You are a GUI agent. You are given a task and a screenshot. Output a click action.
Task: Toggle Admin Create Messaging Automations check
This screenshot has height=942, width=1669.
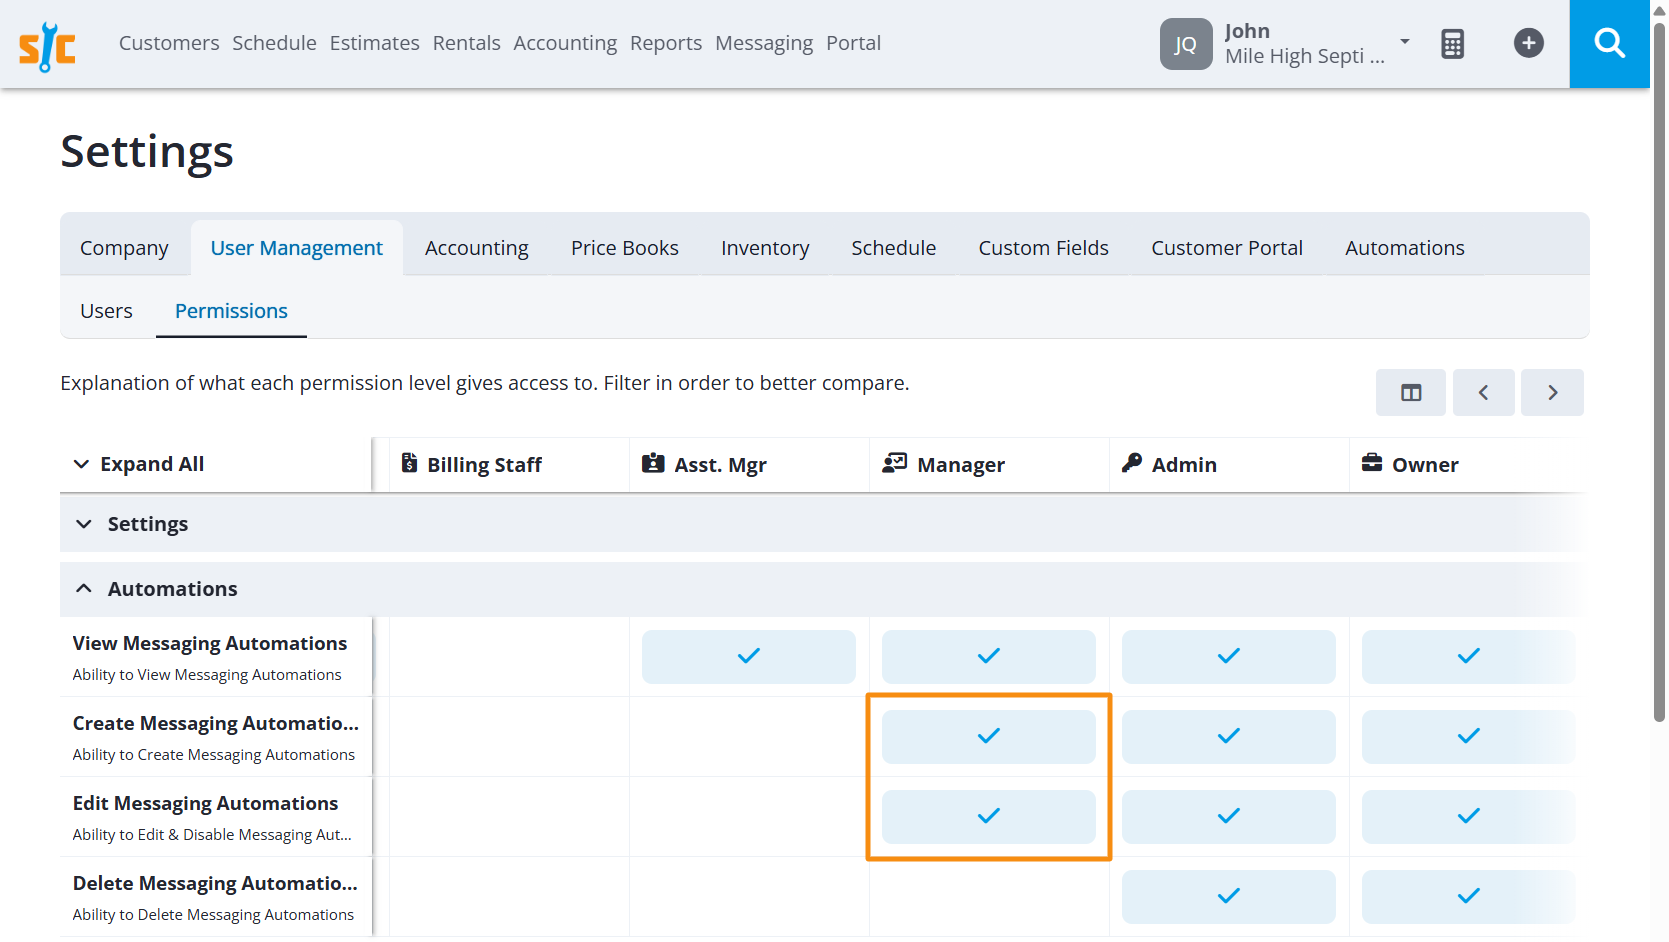[1228, 736]
